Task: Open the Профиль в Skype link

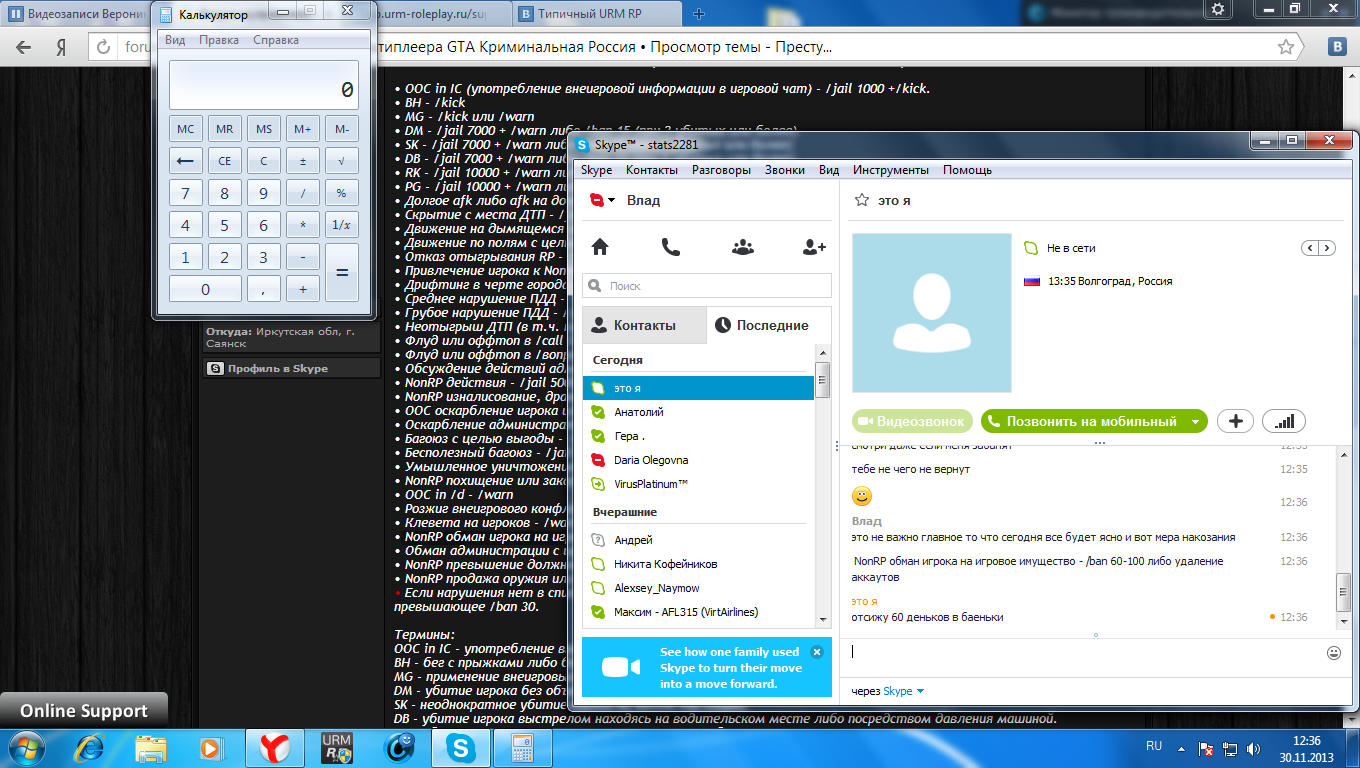Action: [277, 368]
